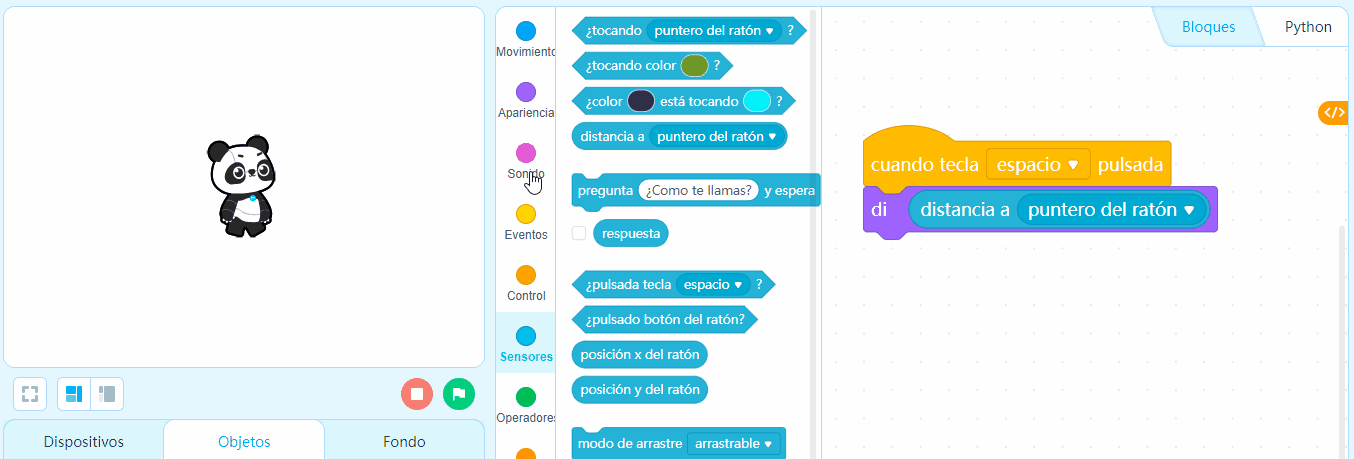
Task: Open the Objetos tab
Action: [x=244, y=441]
